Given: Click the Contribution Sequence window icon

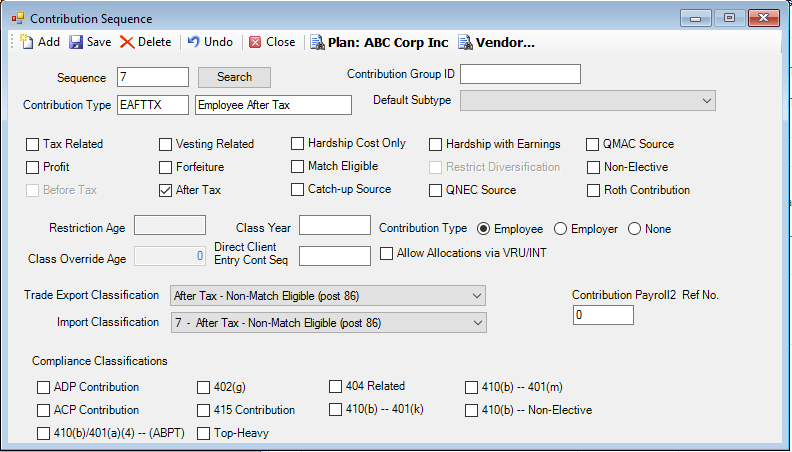Looking at the screenshot, I should [18, 19].
